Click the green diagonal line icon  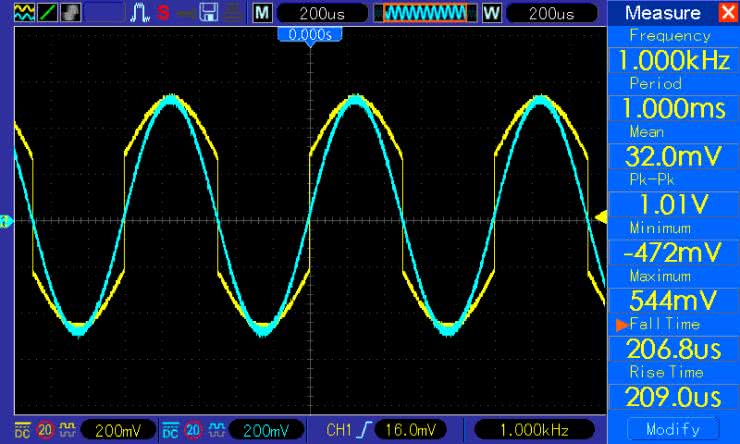click(x=45, y=13)
